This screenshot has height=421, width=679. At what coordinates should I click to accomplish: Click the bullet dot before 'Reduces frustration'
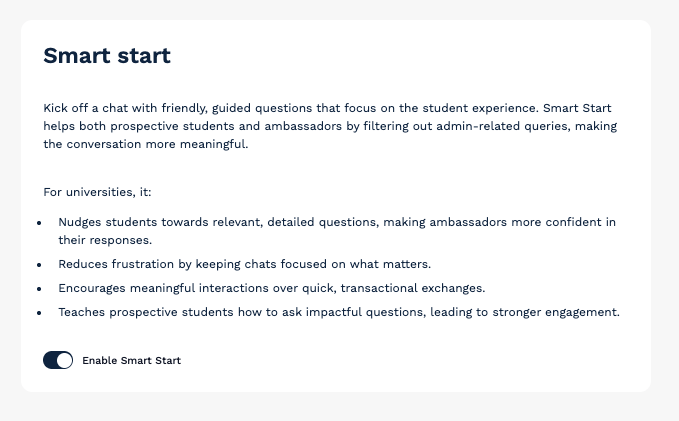point(39,265)
